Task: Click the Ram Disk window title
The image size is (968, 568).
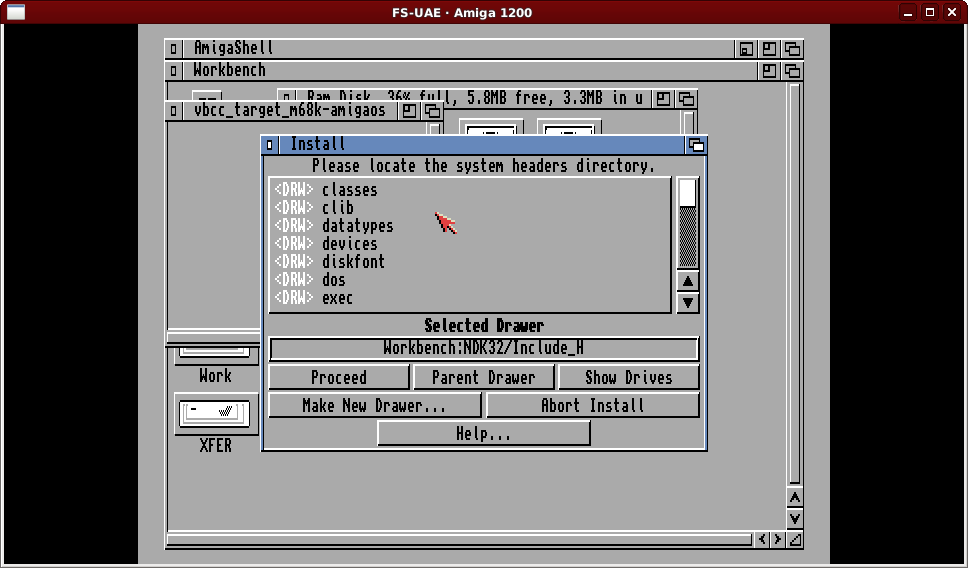Action: [474, 98]
